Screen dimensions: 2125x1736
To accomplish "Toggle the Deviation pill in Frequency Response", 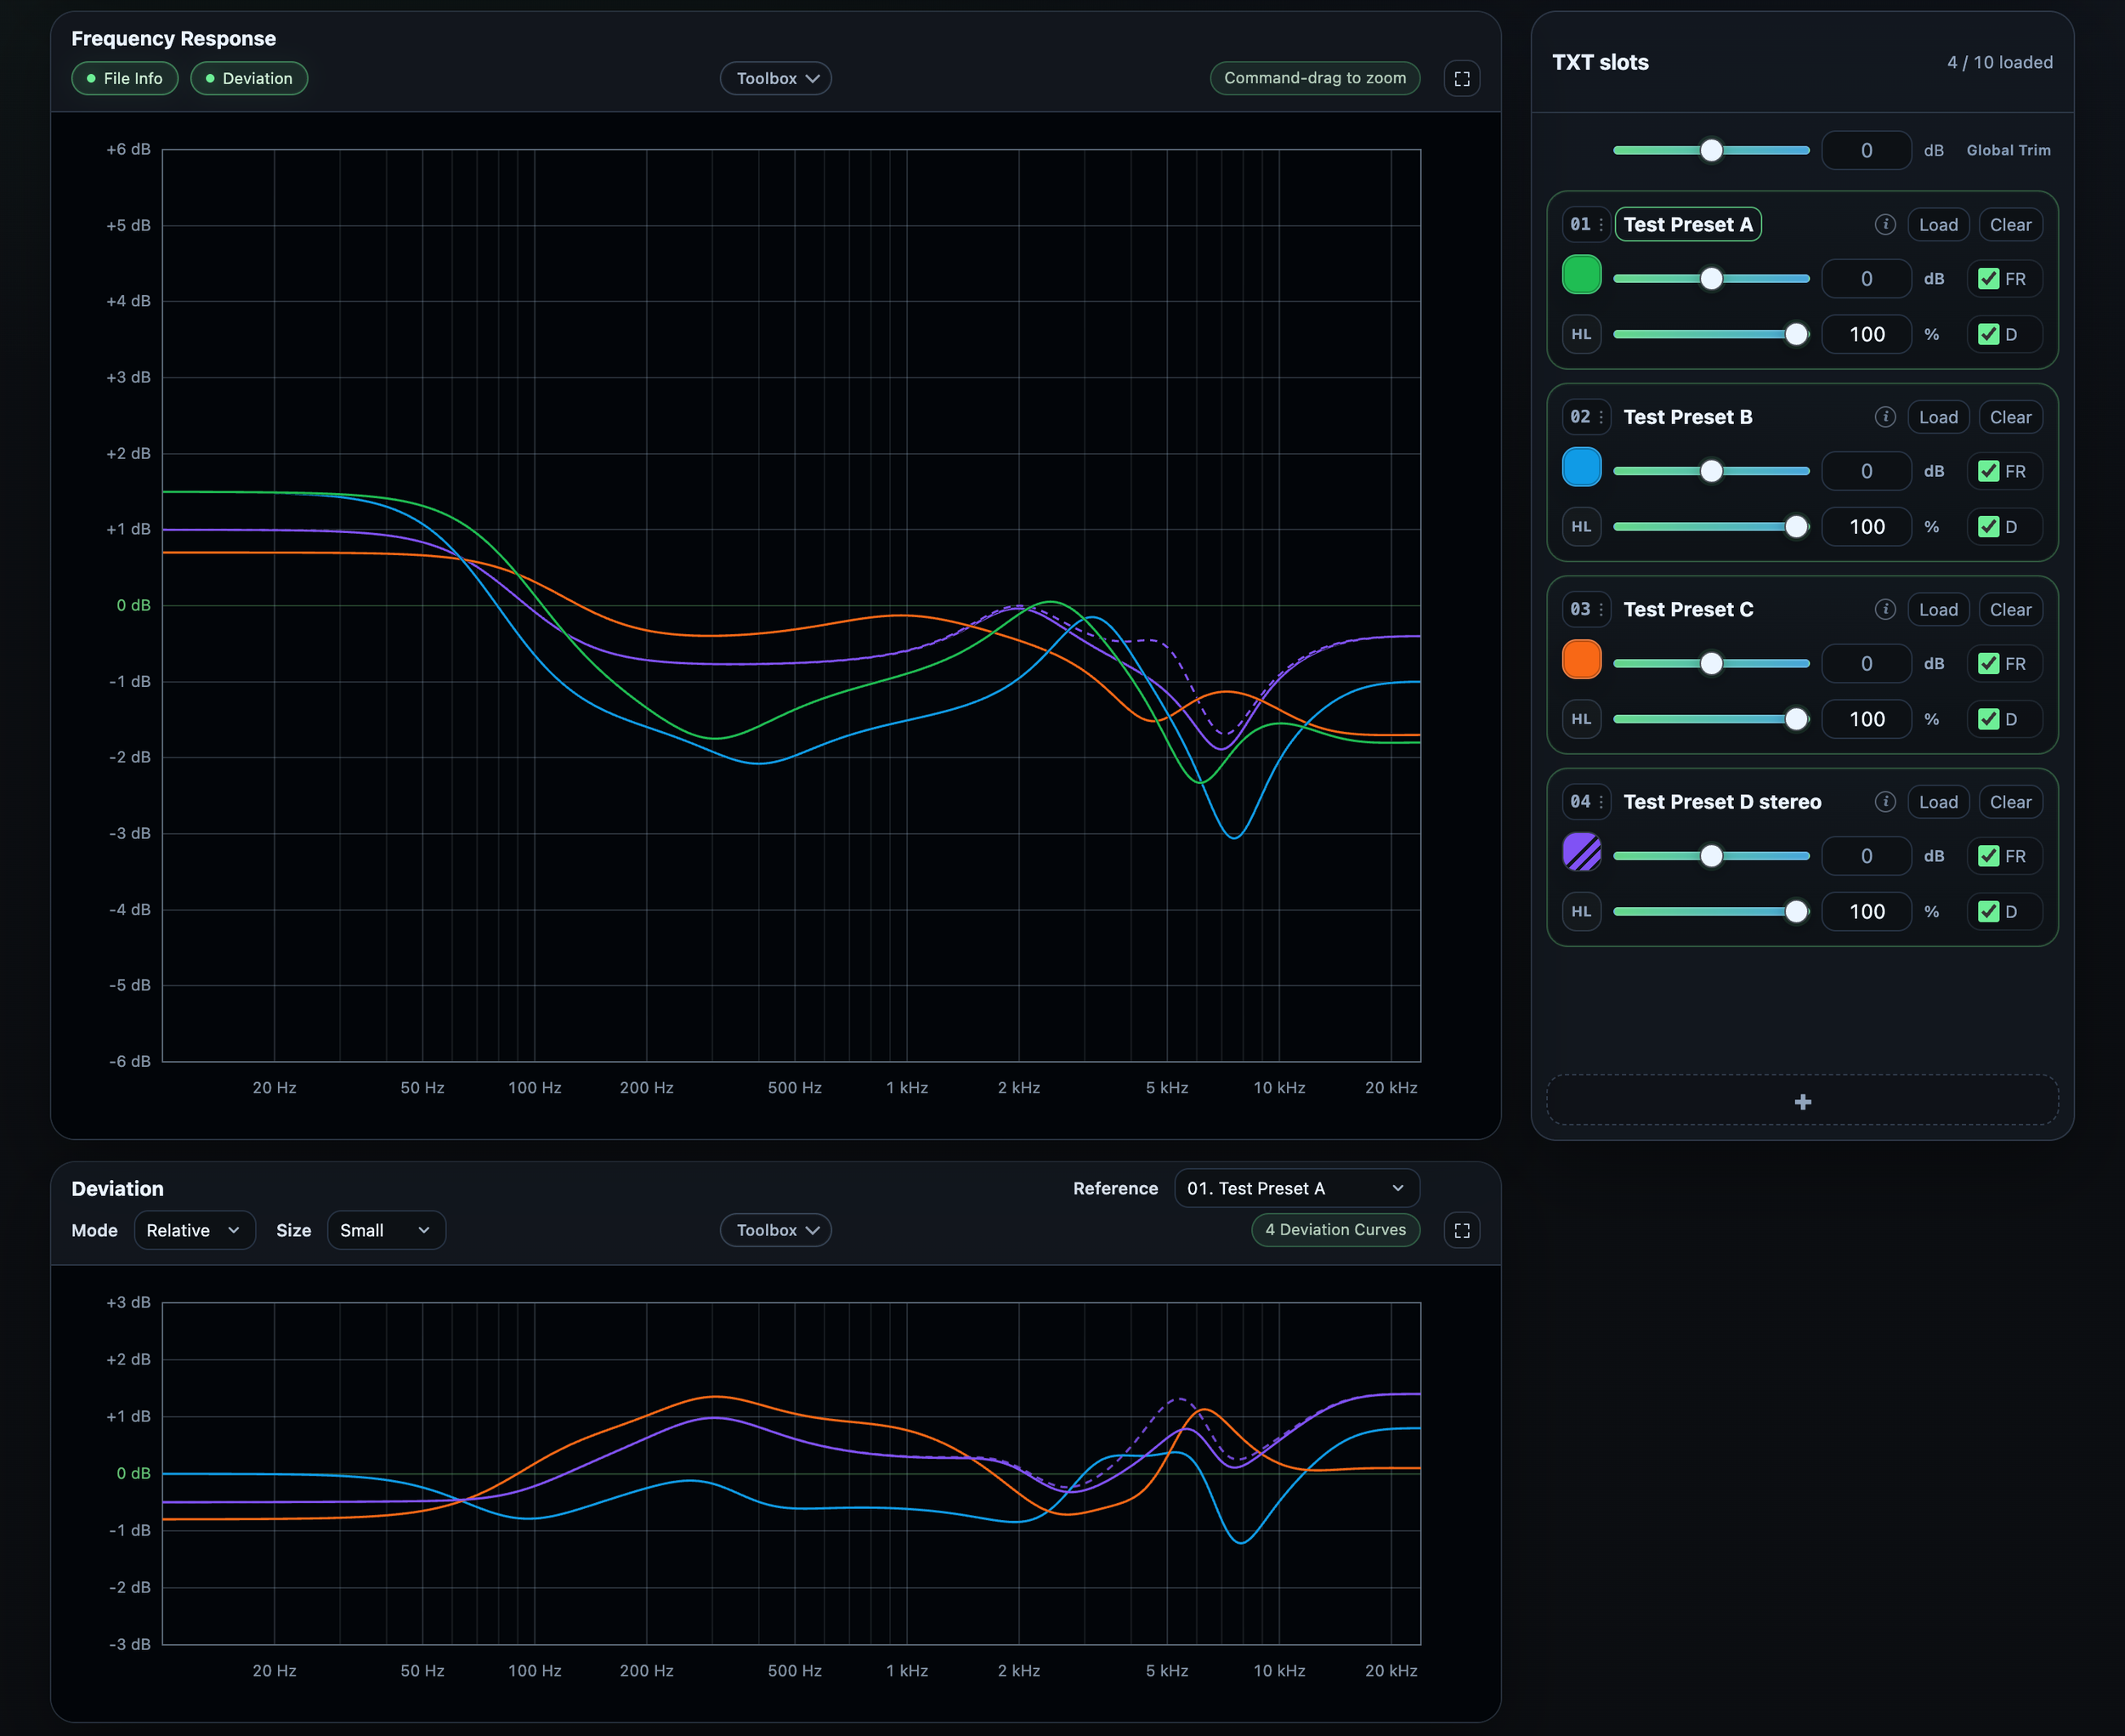I will point(249,79).
